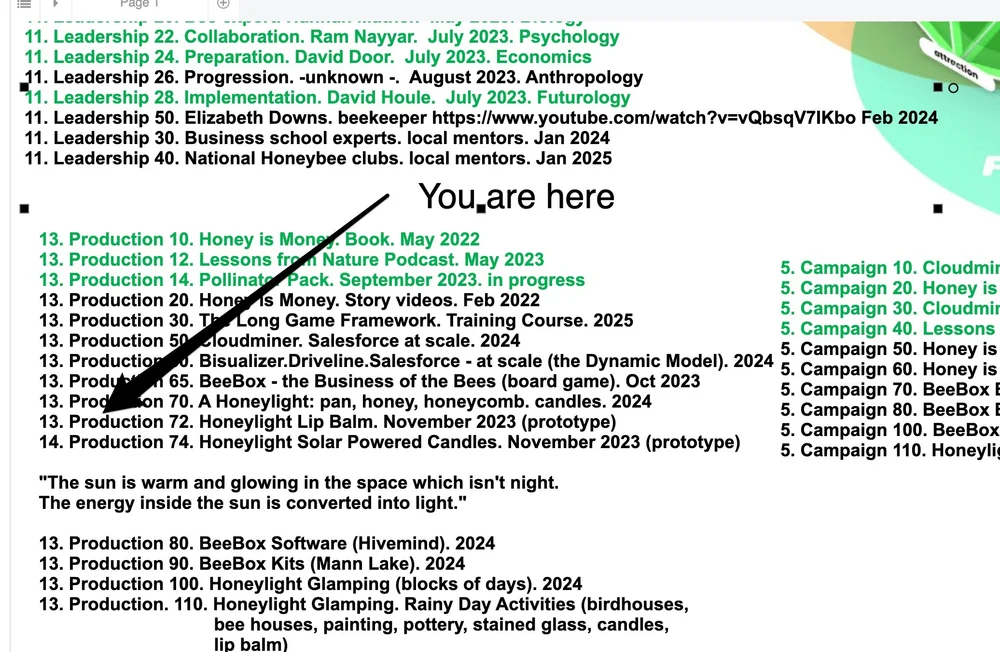Select 'Production 65. BeeBox - the Business of the Bees'
This screenshot has width=1000, height=652.
[369, 382]
